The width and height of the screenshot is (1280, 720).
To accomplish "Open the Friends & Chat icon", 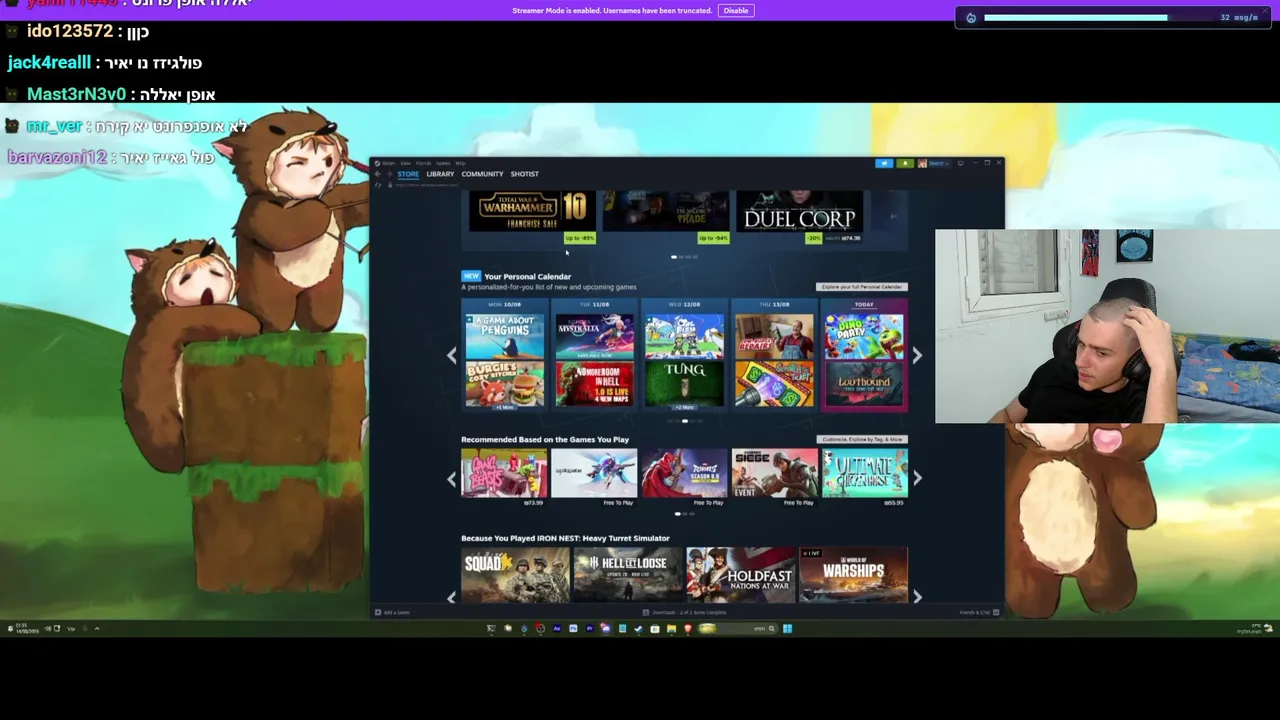I will (x=996, y=612).
